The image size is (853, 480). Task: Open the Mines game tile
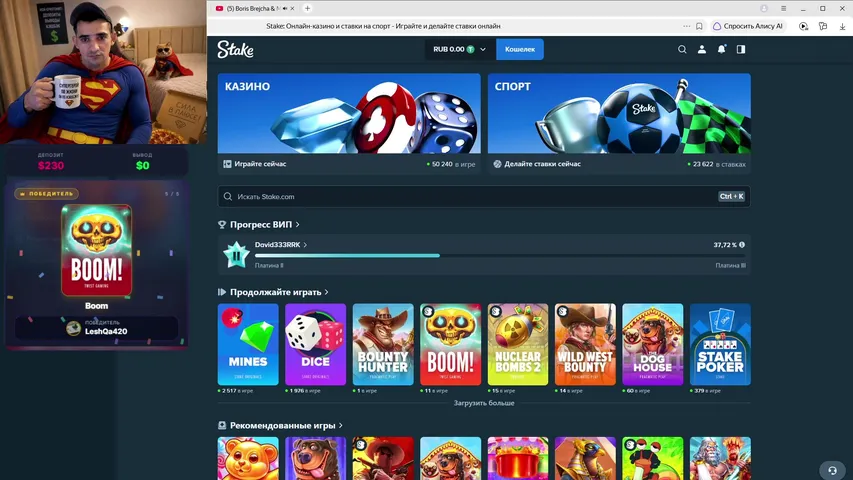248,344
